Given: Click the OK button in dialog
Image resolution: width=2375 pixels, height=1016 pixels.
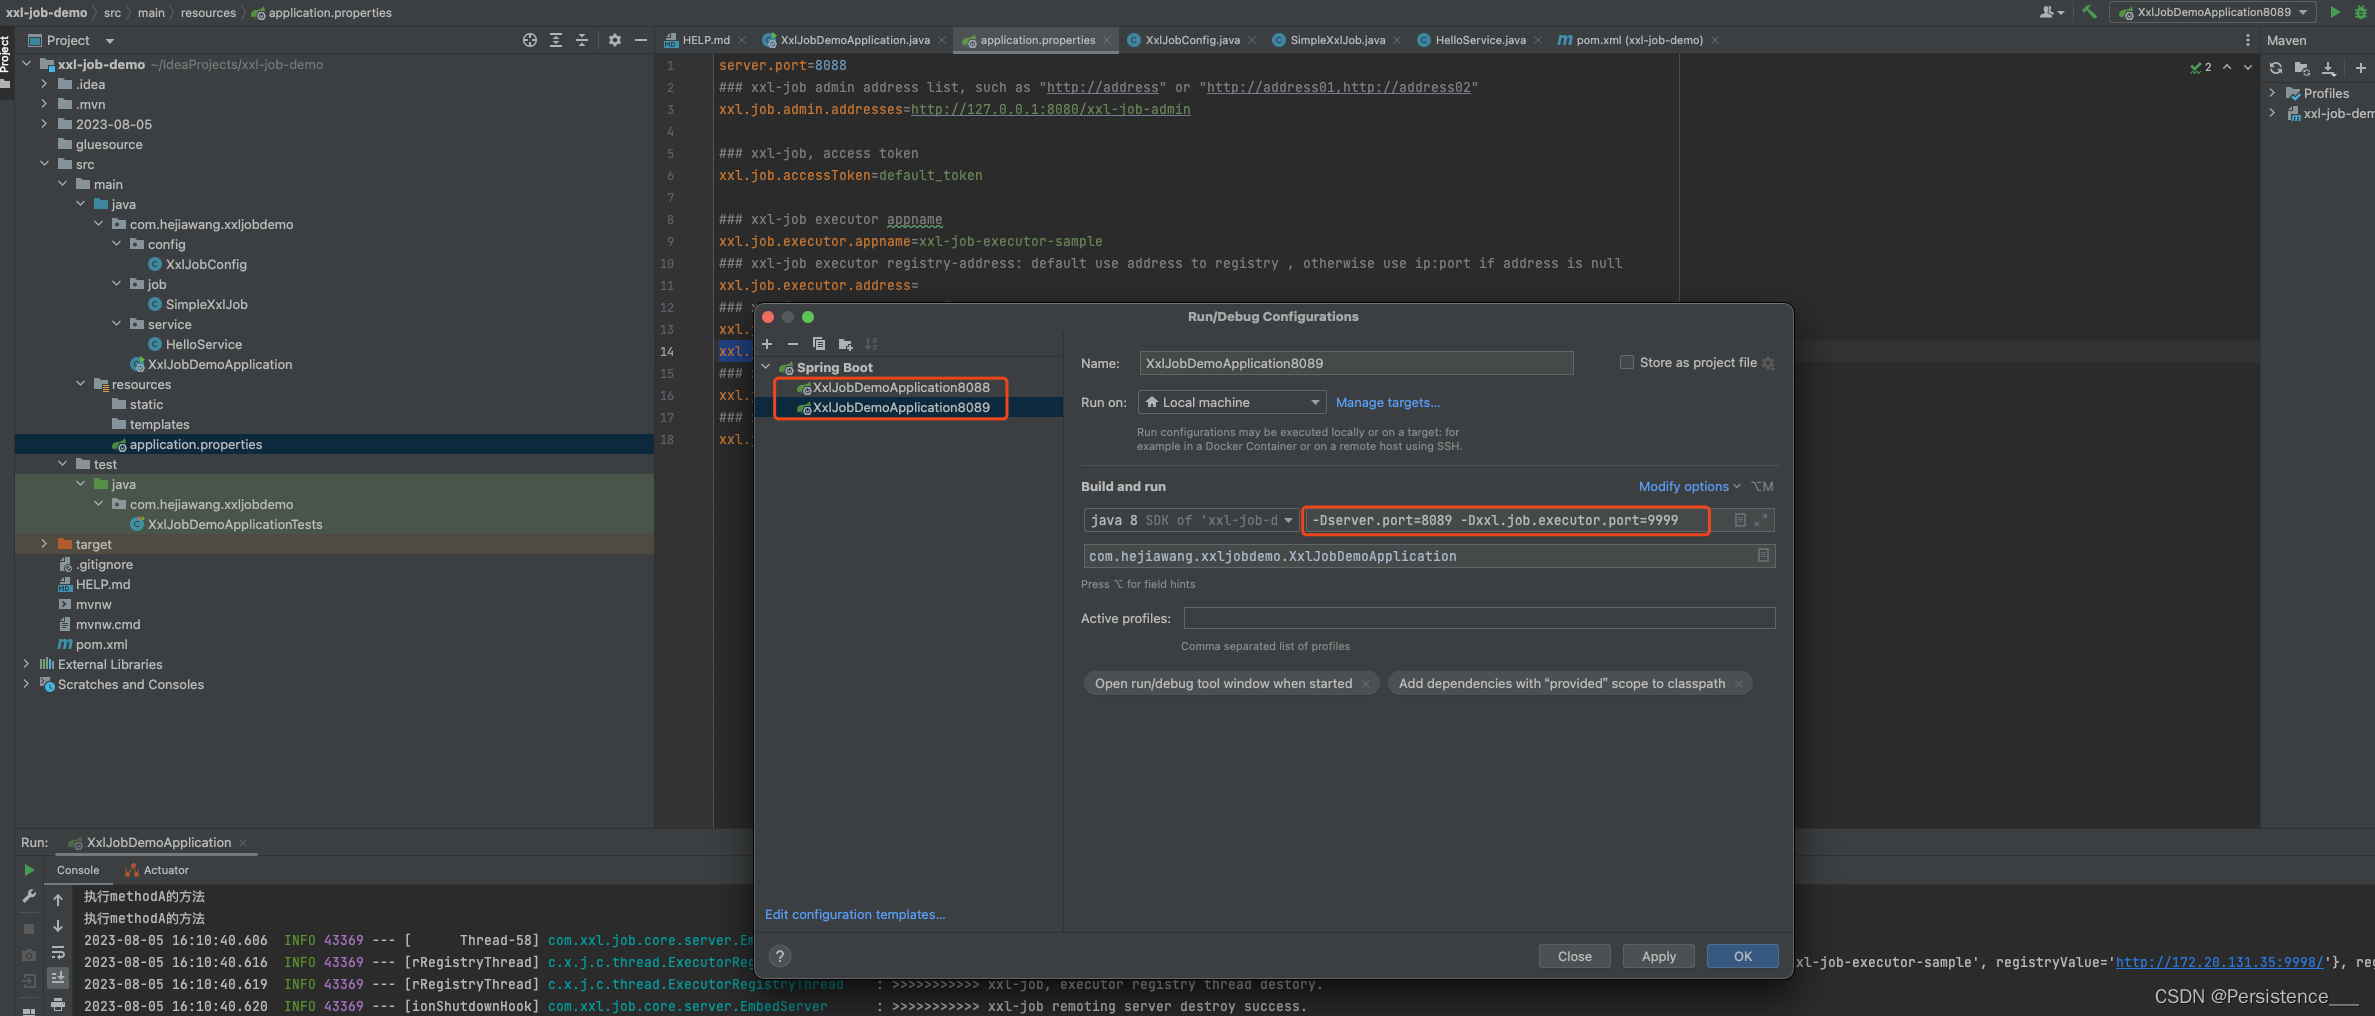Looking at the screenshot, I should 1742,956.
